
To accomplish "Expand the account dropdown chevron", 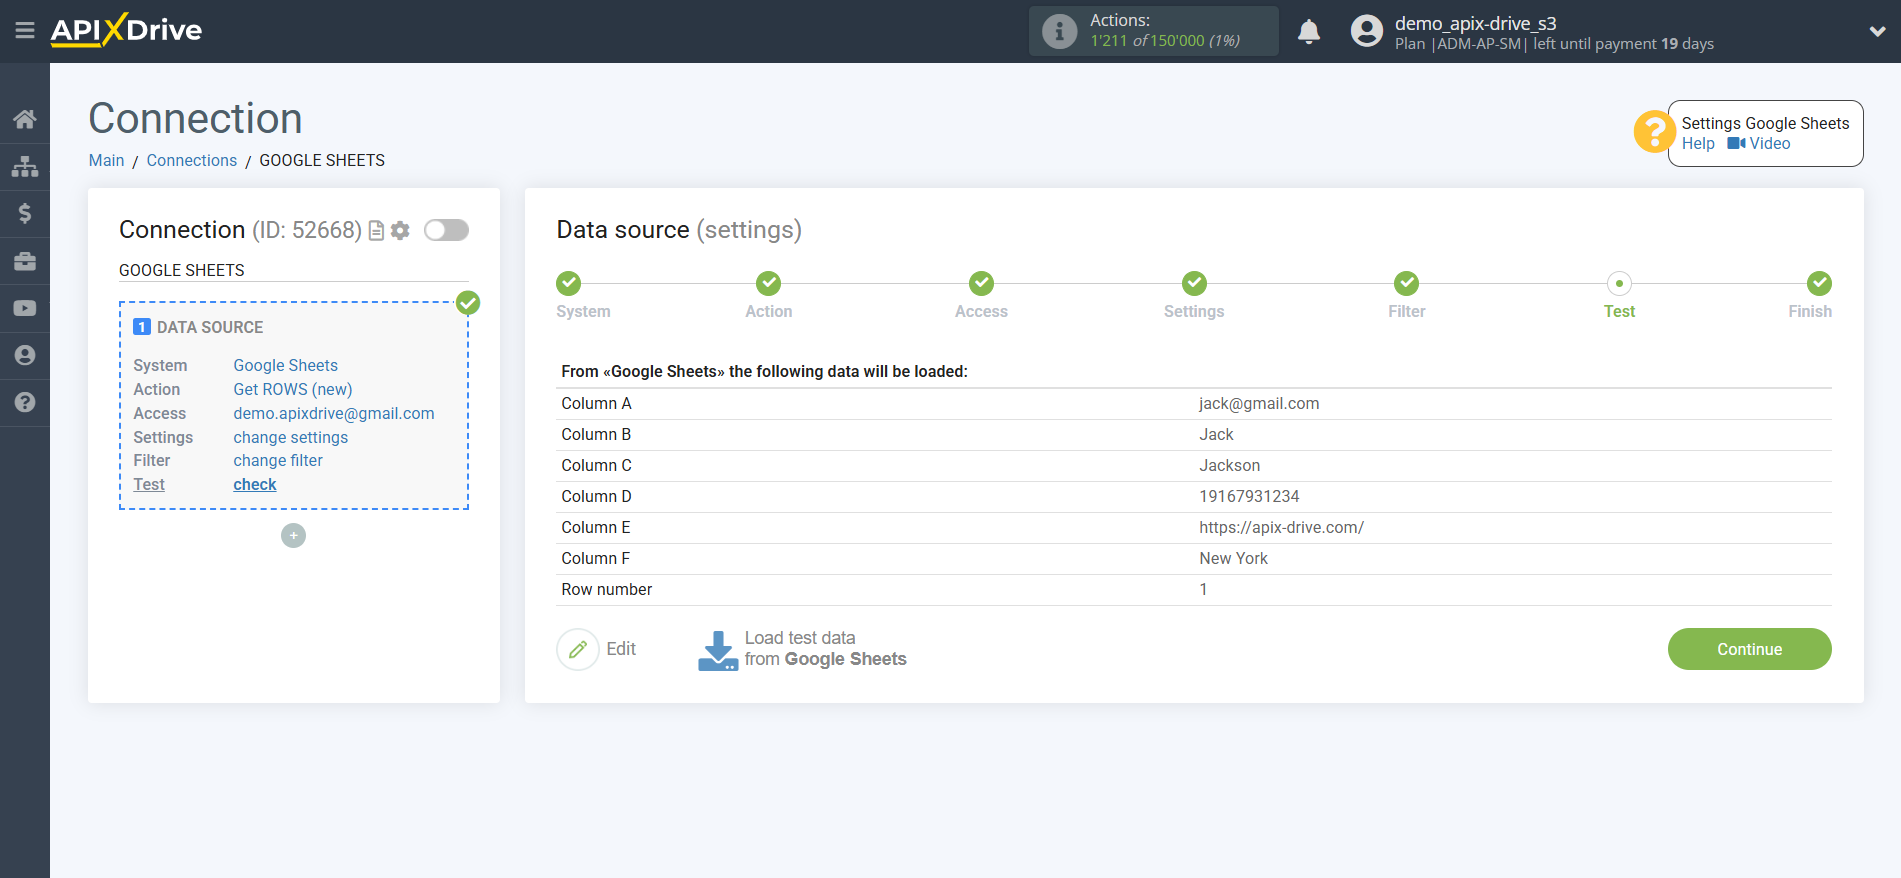I will [1877, 32].
